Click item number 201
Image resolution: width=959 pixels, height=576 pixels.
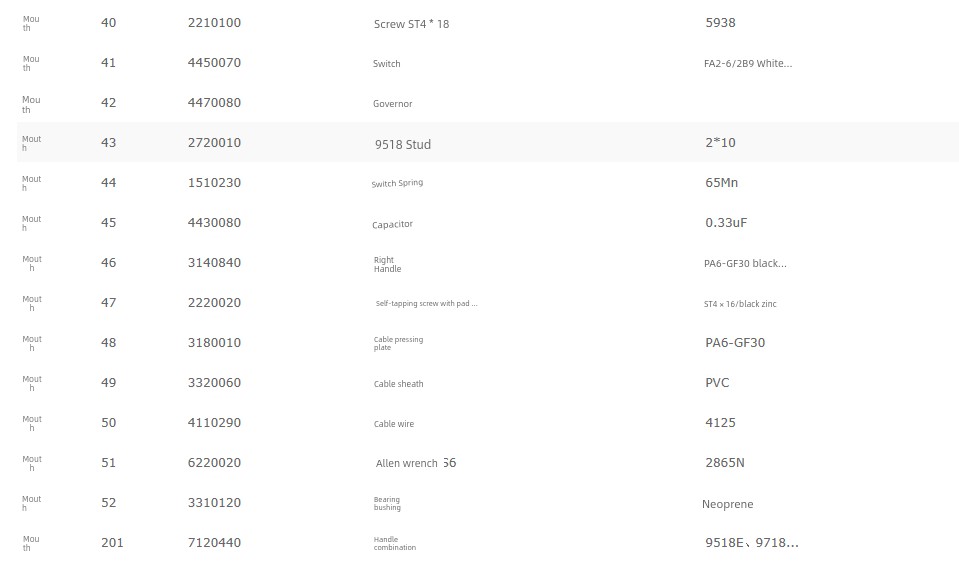click(x=112, y=542)
